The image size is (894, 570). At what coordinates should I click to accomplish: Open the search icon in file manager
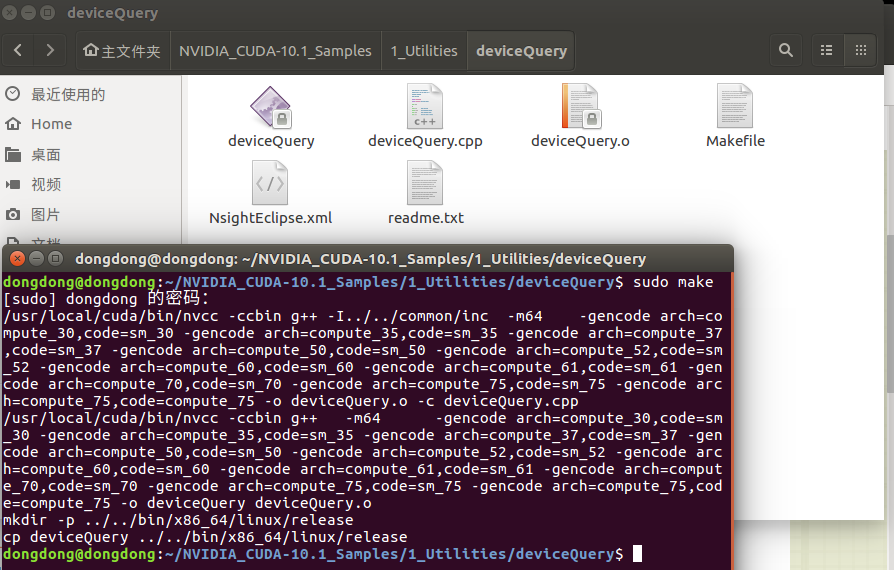pos(786,50)
